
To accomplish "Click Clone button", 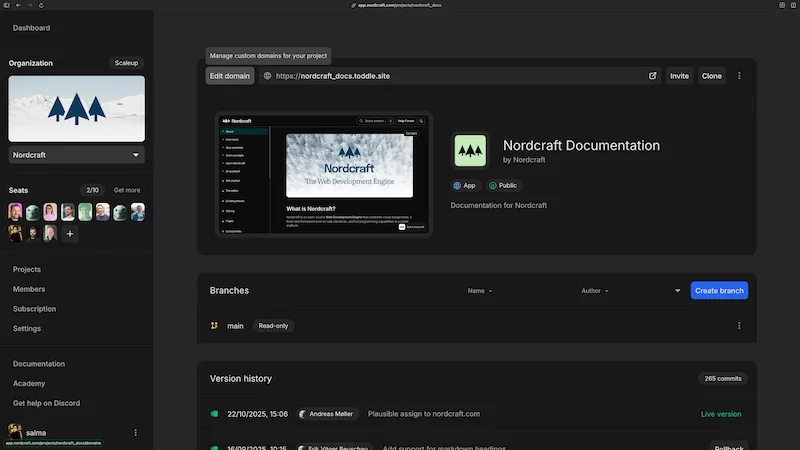I will [x=711, y=76].
